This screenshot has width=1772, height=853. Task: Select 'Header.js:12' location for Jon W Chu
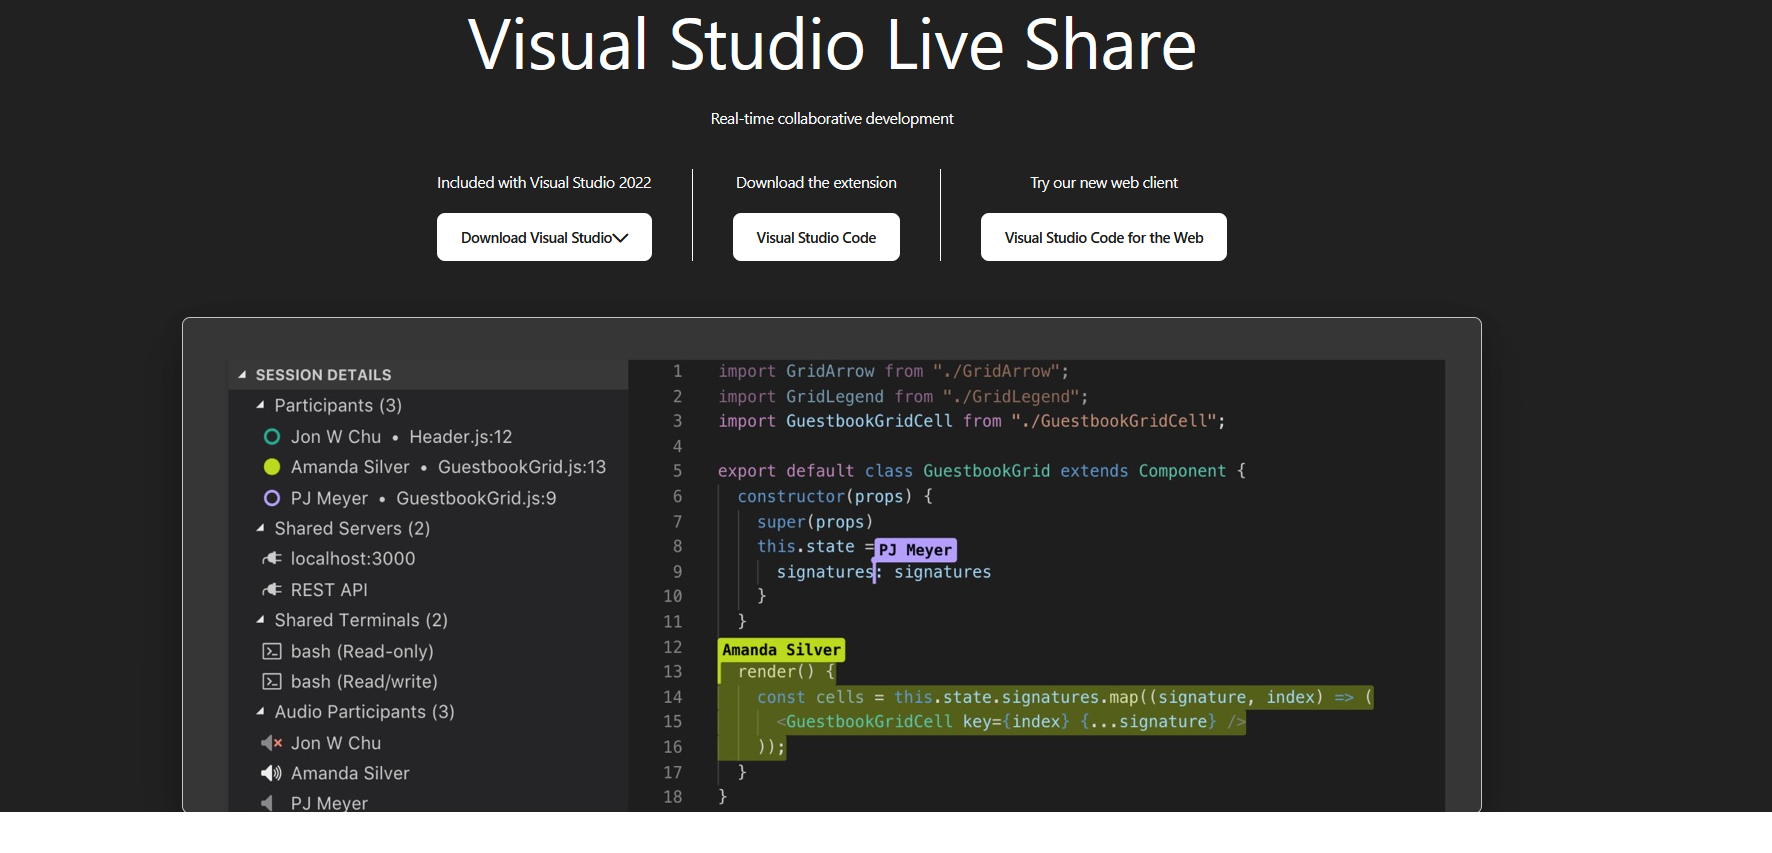pos(460,437)
